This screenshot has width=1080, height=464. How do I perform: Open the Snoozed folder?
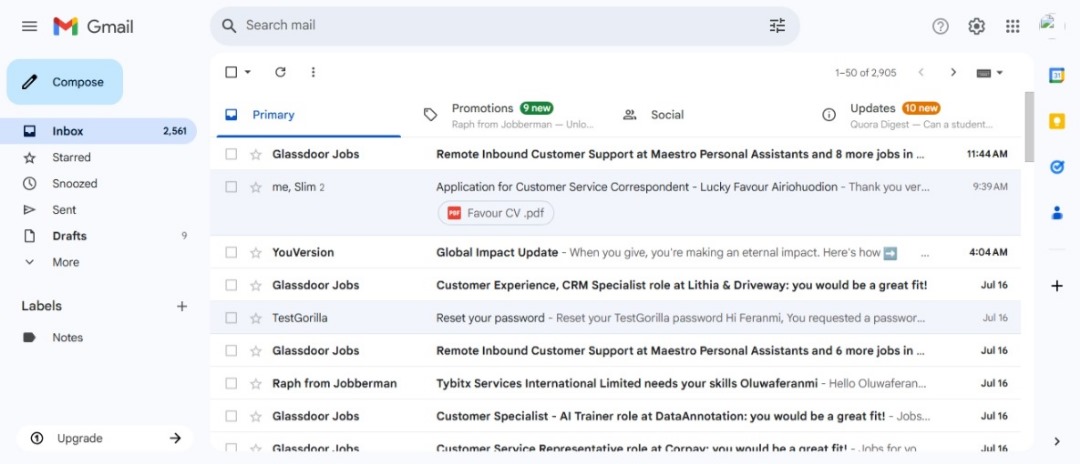(98, 184)
